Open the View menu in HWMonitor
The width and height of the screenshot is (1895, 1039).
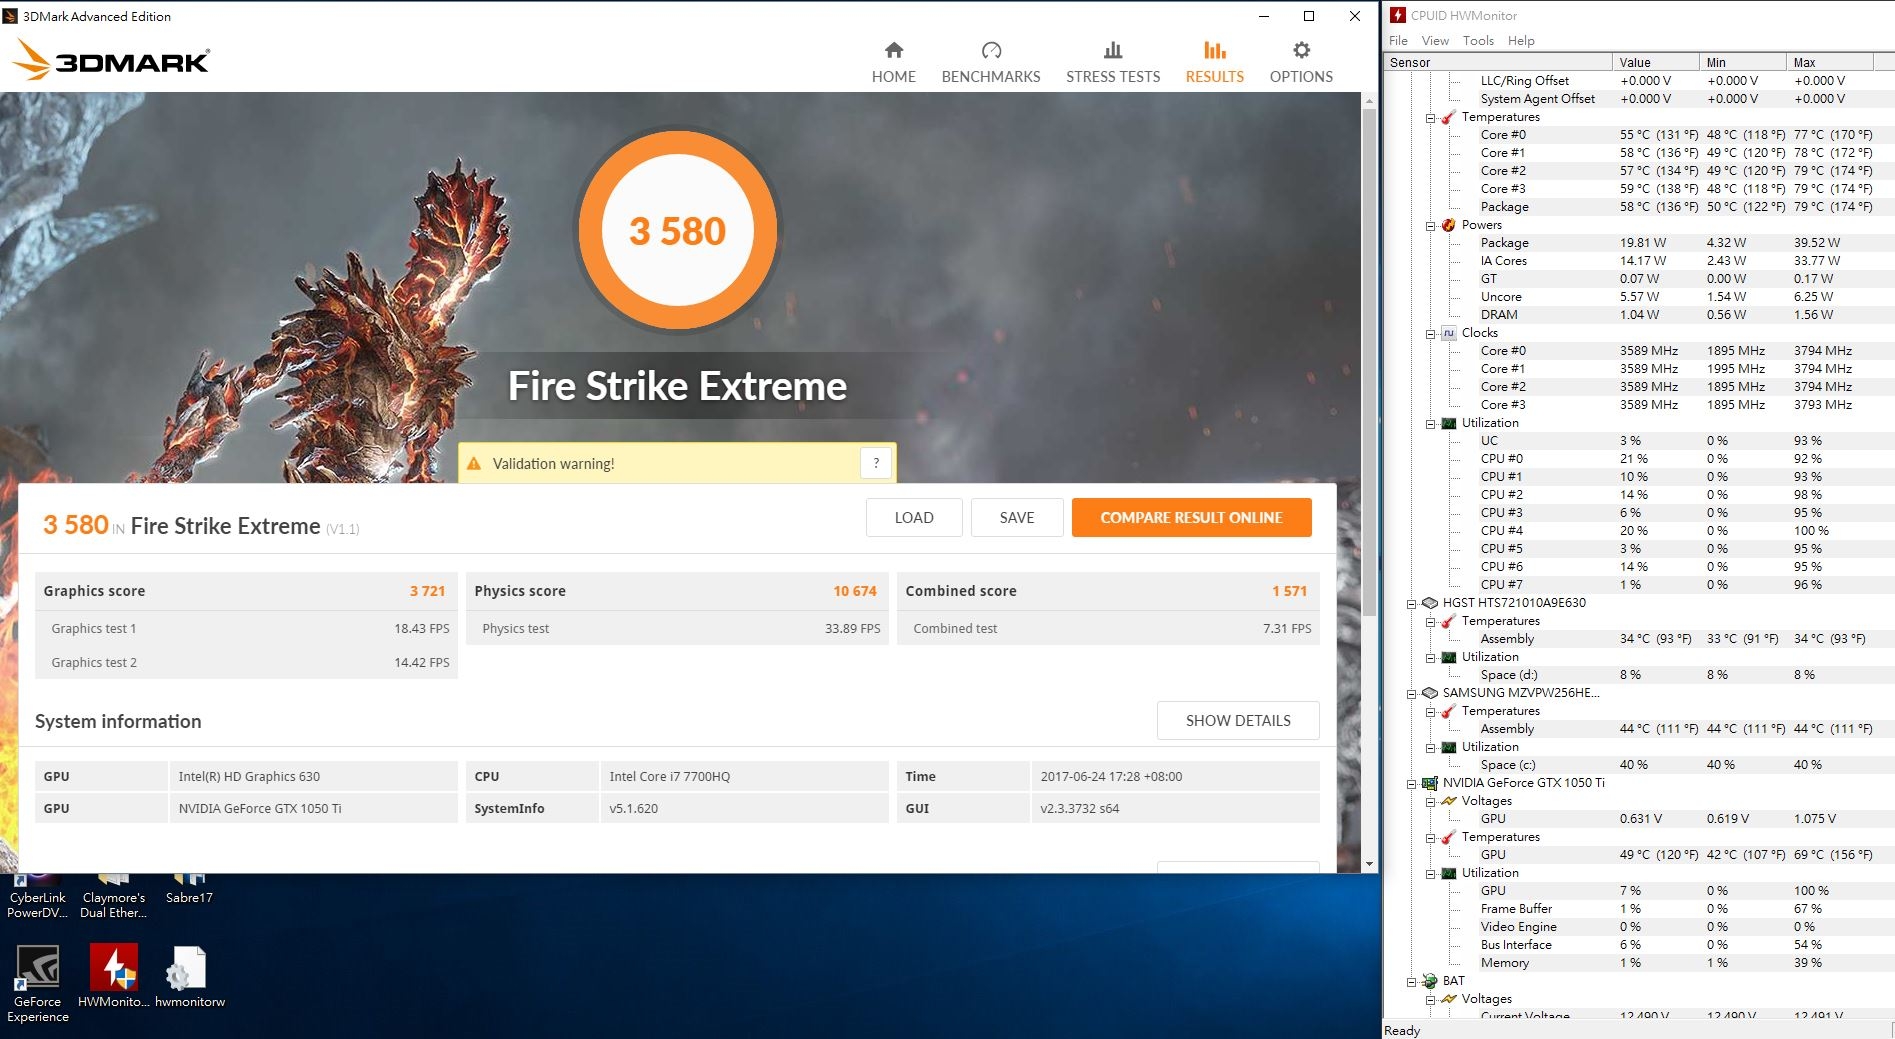click(x=1435, y=40)
